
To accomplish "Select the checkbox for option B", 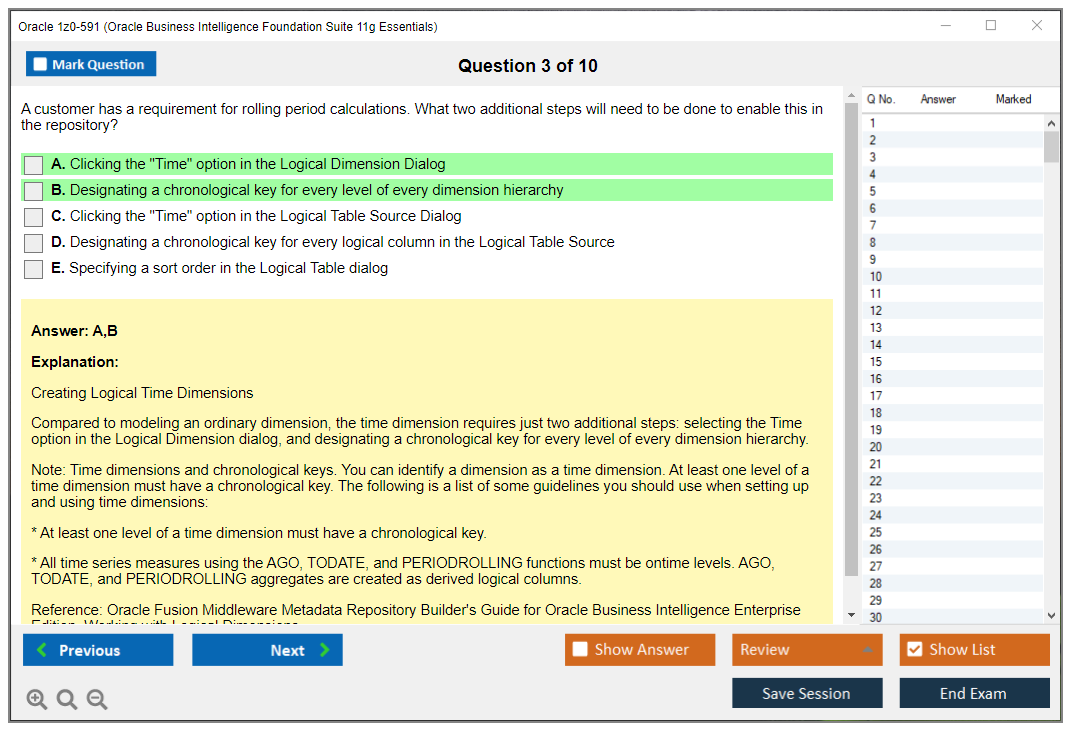I will (x=34, y=191).
